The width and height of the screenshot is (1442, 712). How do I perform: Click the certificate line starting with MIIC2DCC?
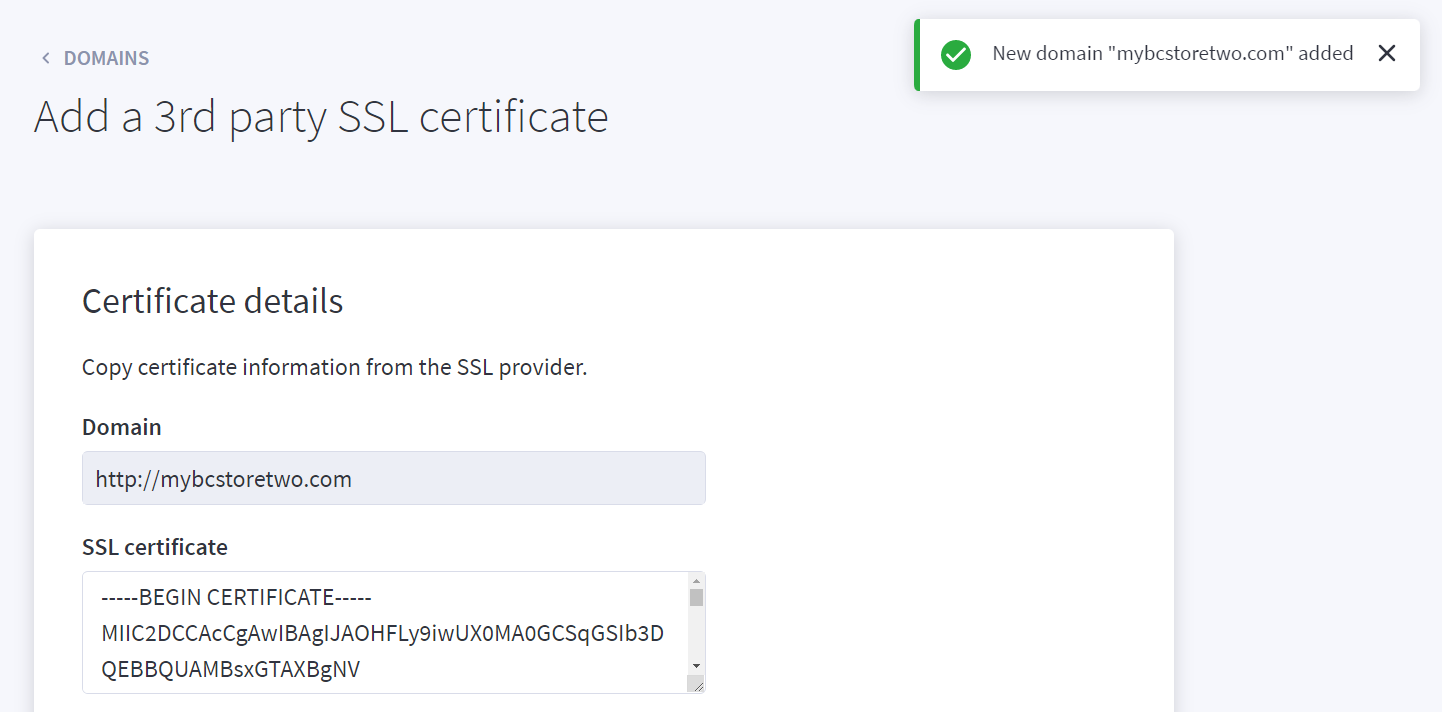coord(382,634)
